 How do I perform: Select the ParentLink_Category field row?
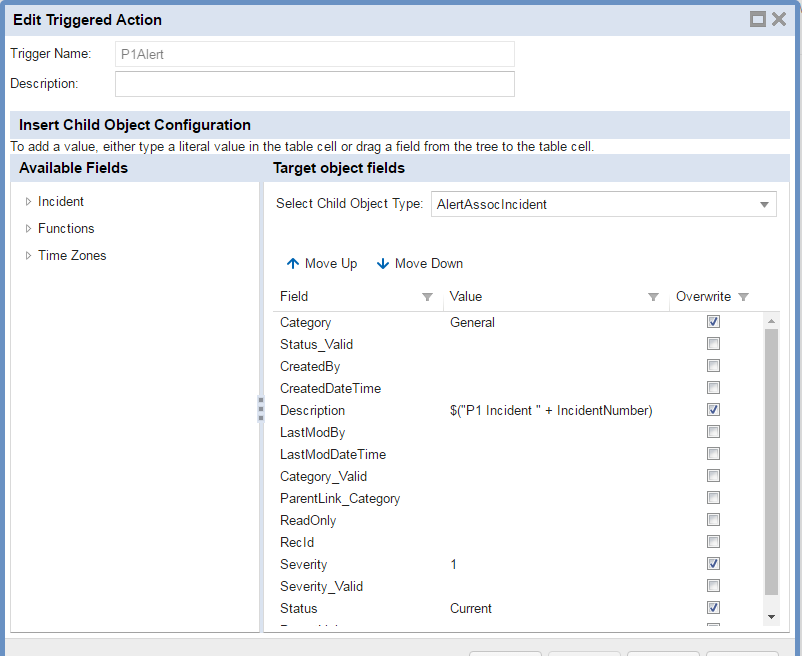click(339, 498)
